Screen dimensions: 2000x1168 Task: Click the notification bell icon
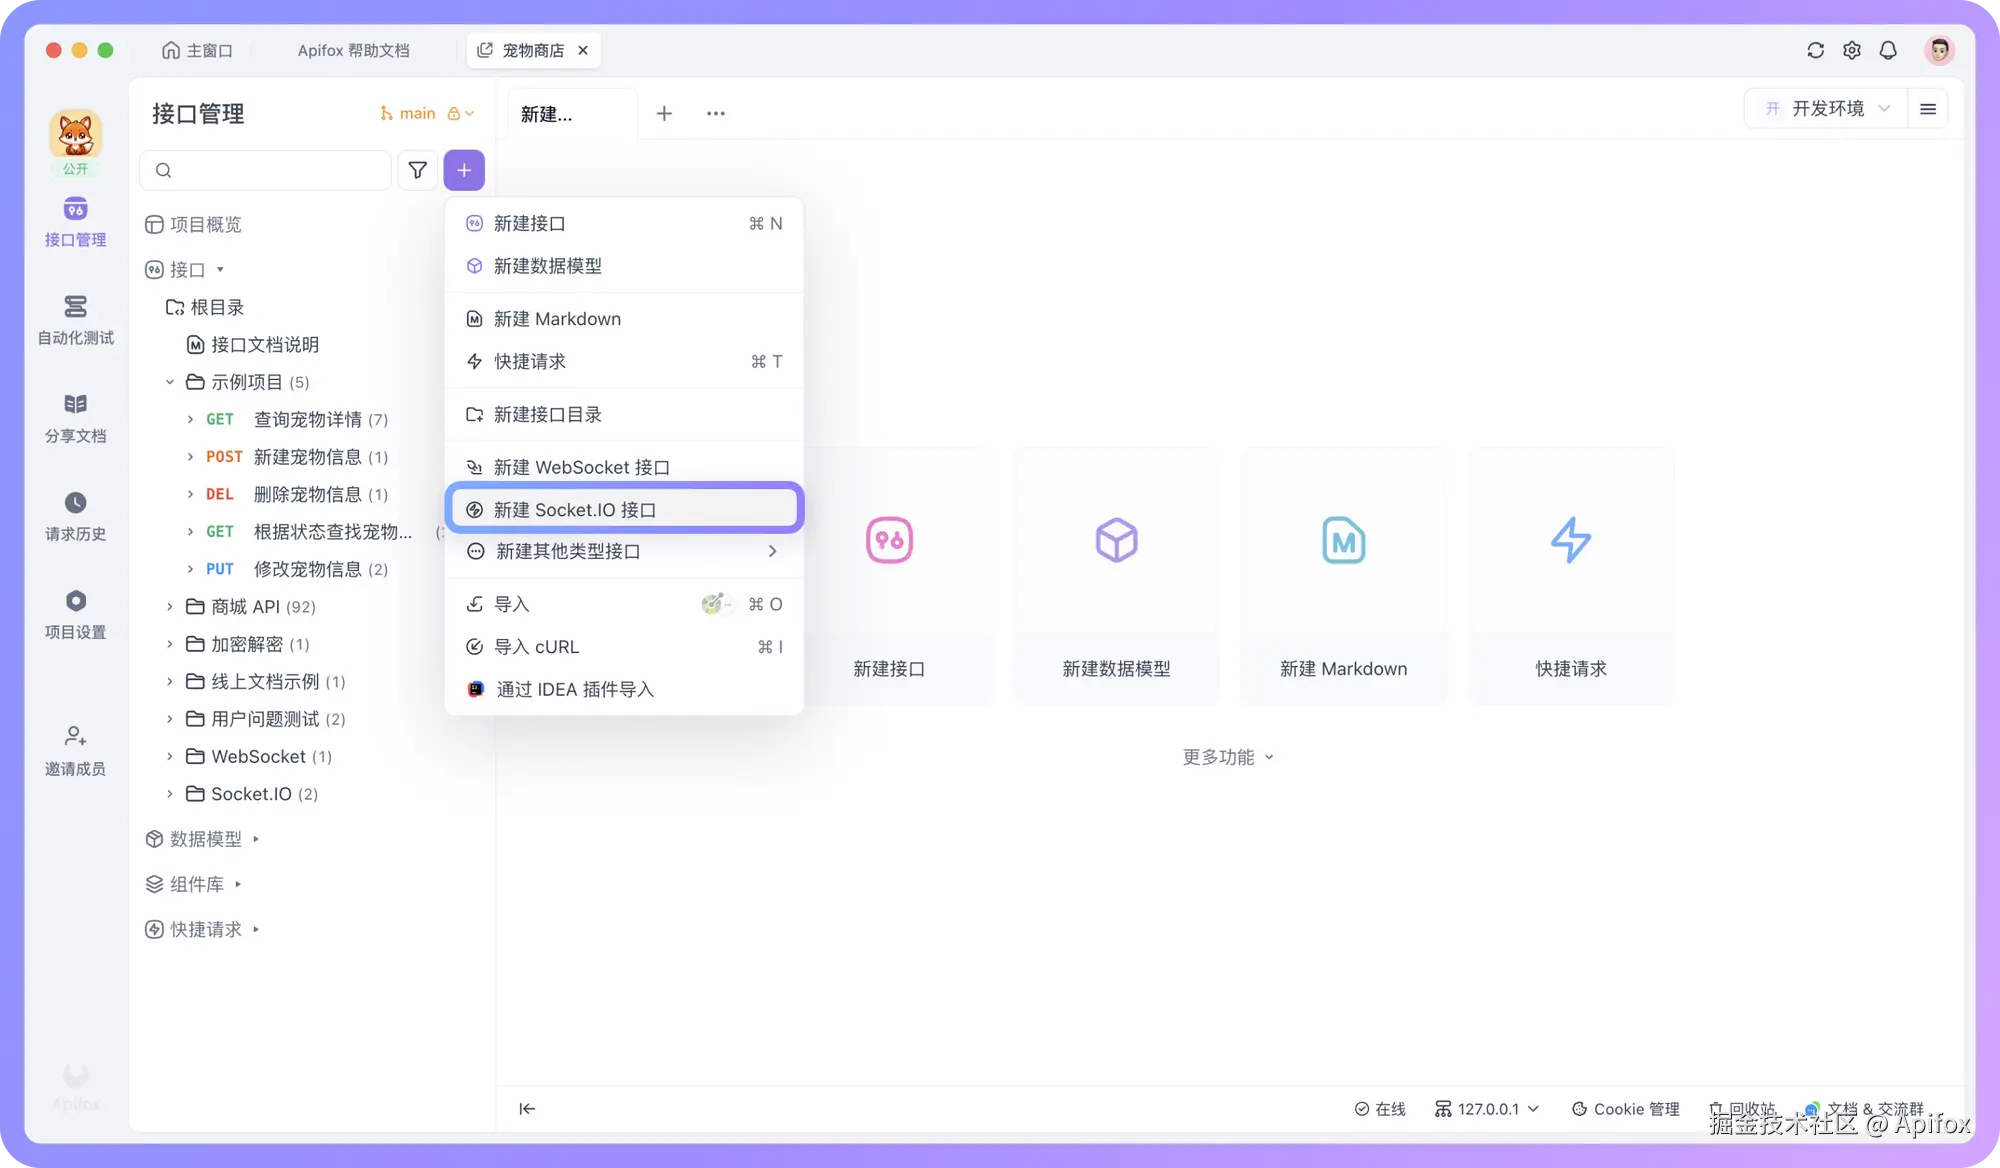point(1888,50)
